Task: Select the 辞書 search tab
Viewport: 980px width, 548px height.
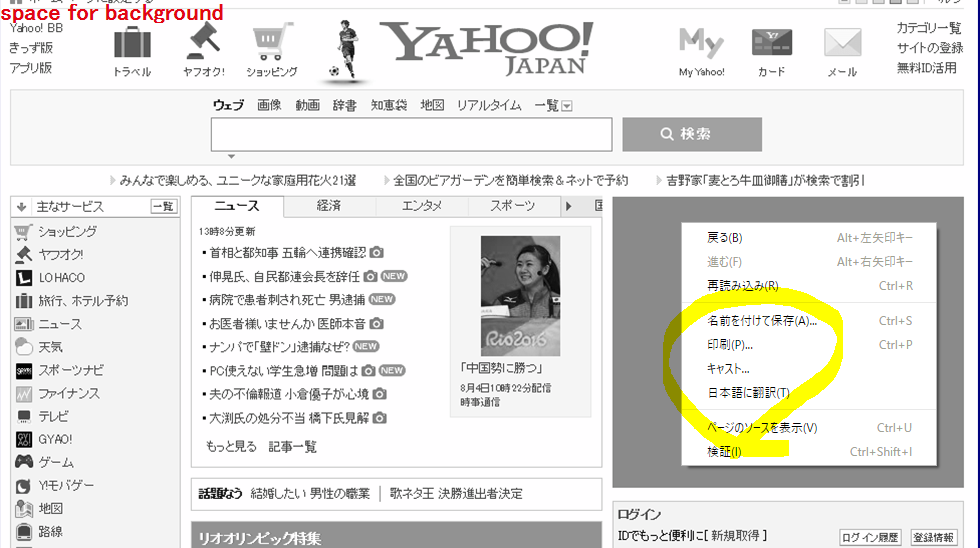Action: 345,105
